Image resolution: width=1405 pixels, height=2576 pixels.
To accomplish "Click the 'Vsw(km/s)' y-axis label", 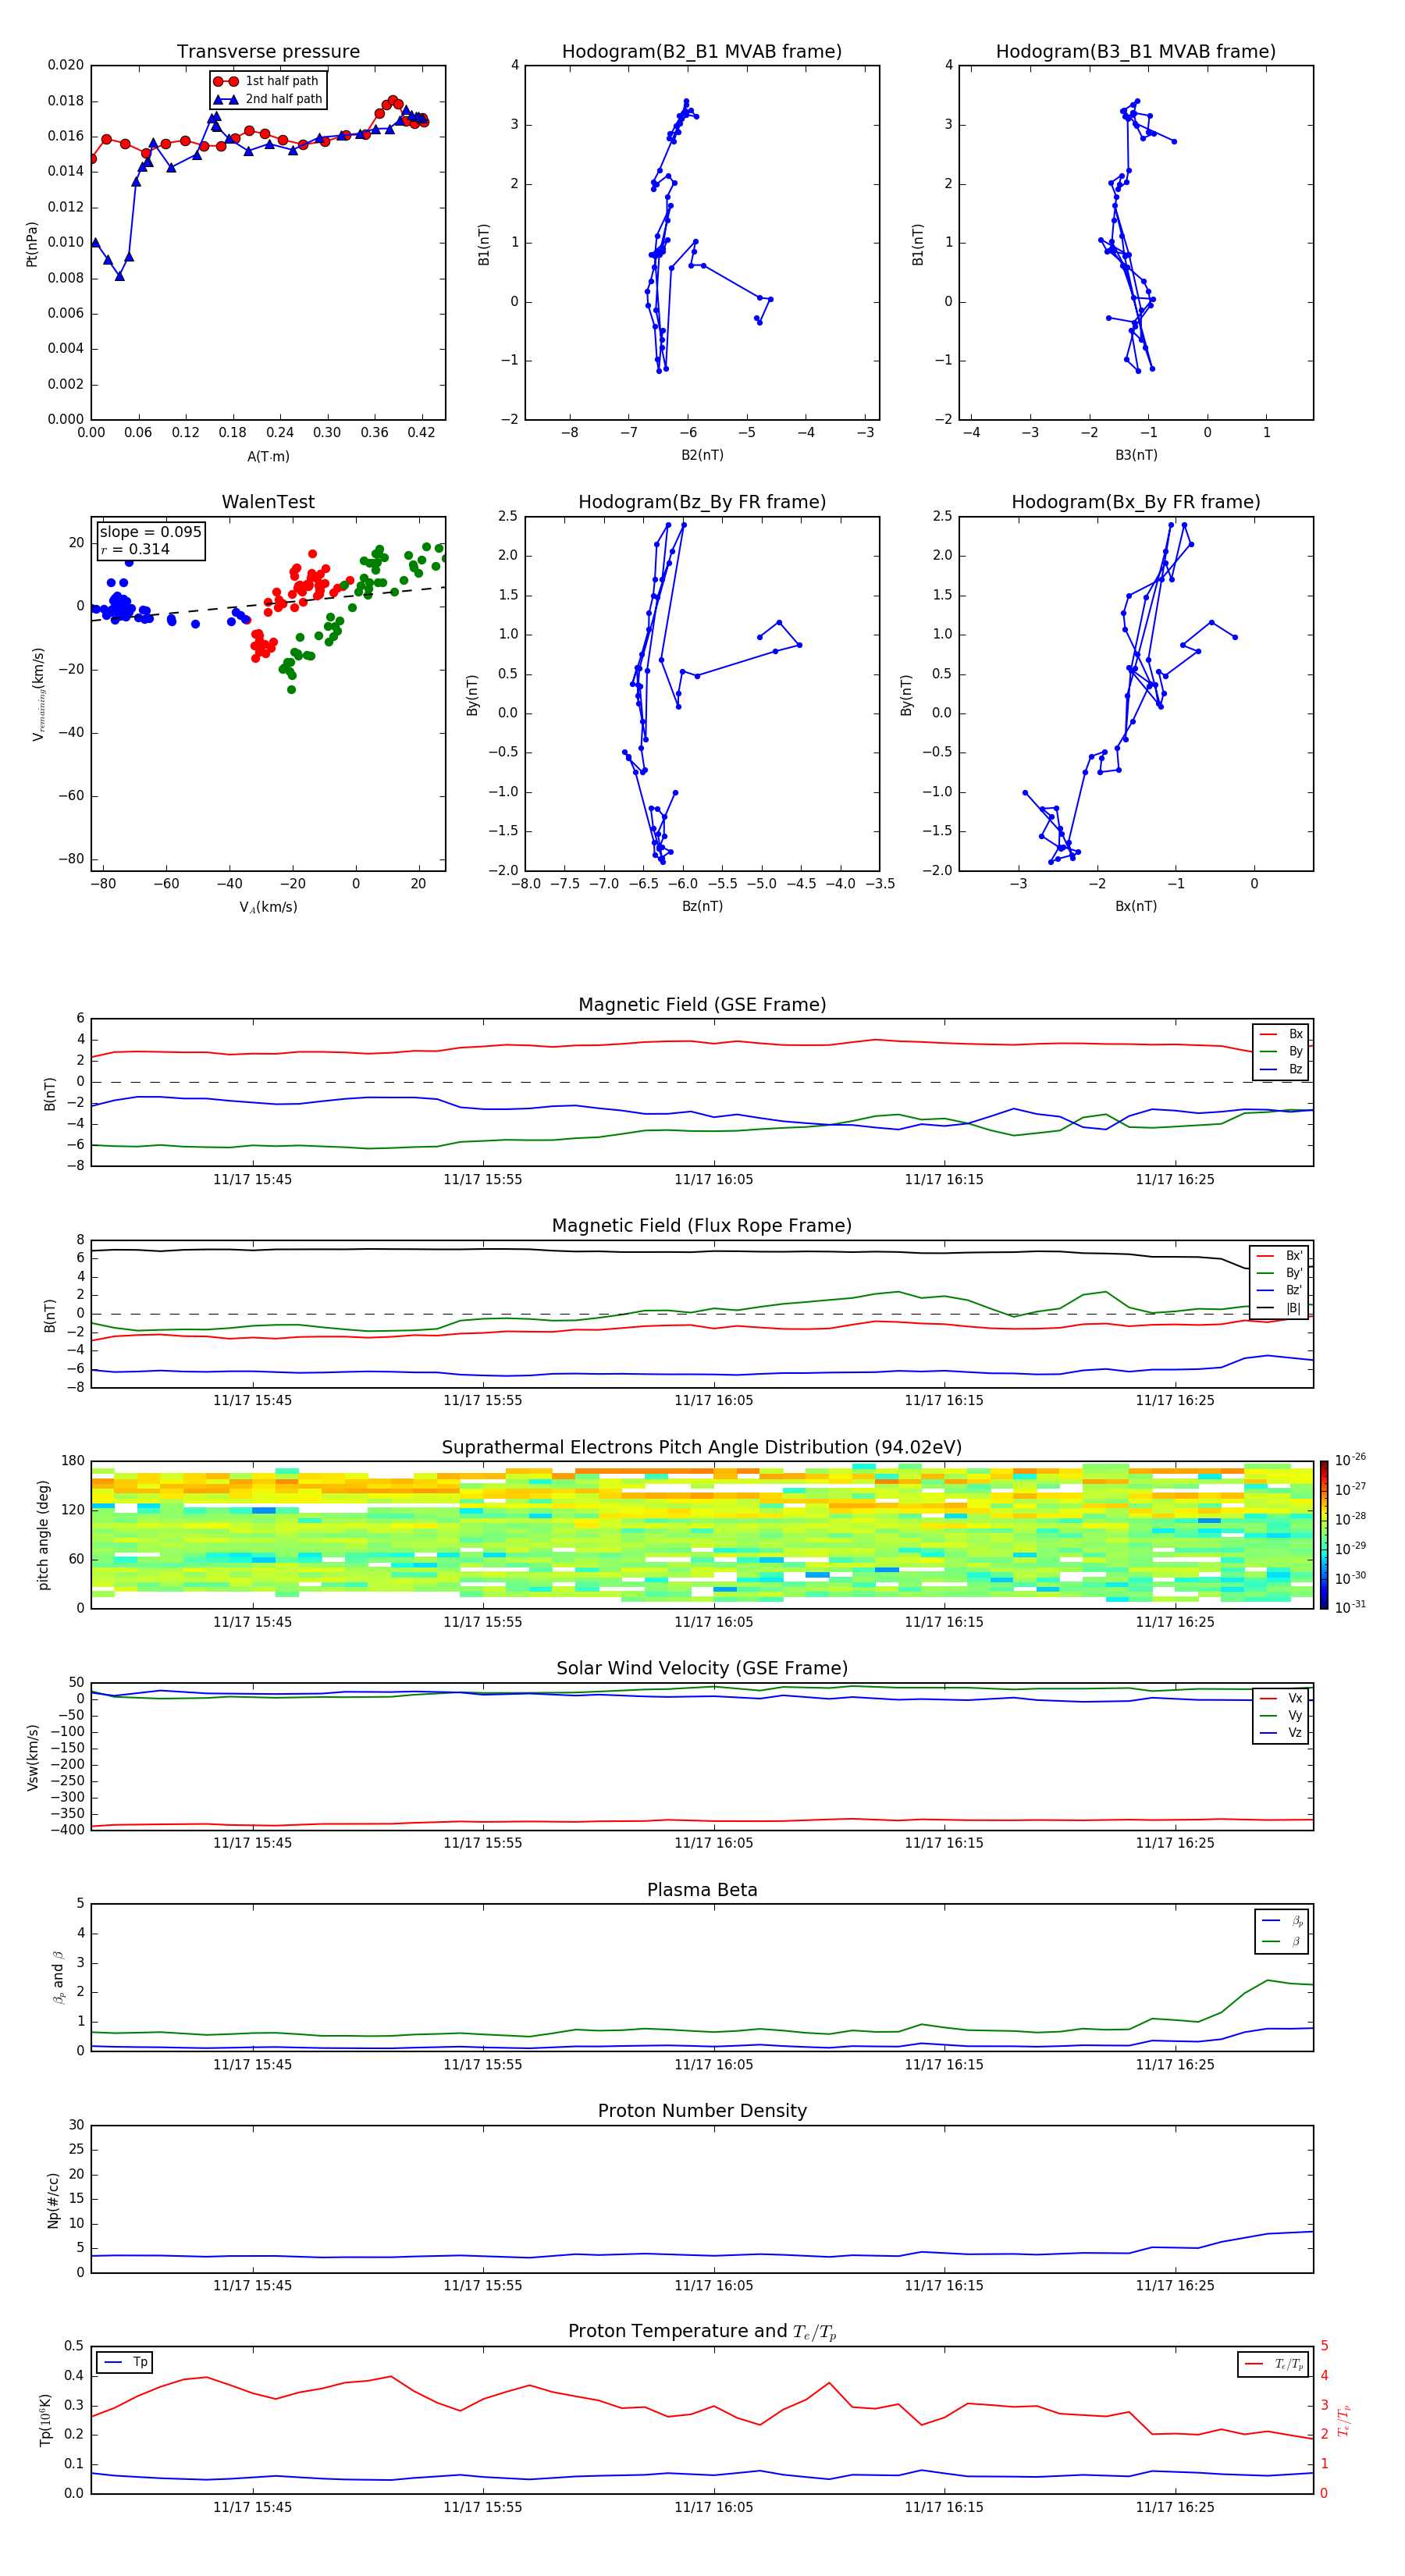I will point(33,1757).
